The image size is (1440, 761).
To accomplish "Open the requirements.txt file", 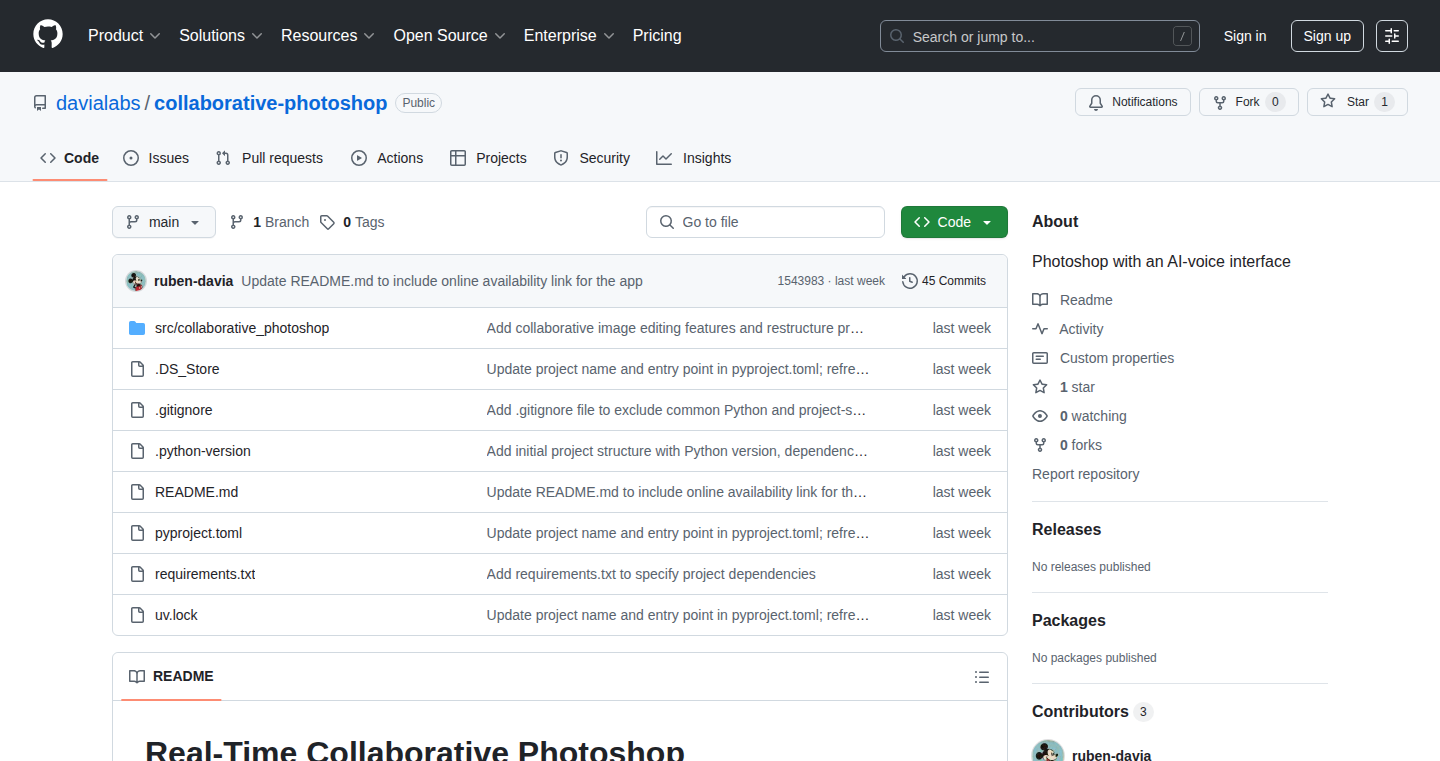I will pos(205,574).
